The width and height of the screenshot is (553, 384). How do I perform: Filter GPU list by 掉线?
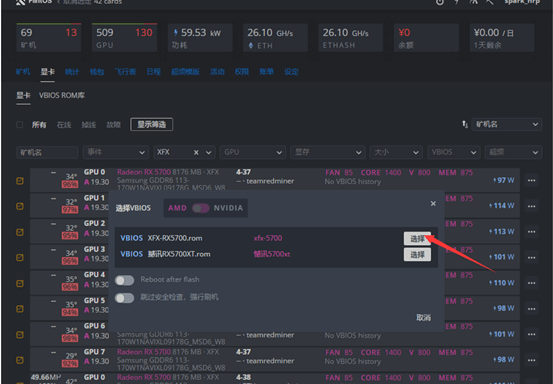click(x=89, y=125)
